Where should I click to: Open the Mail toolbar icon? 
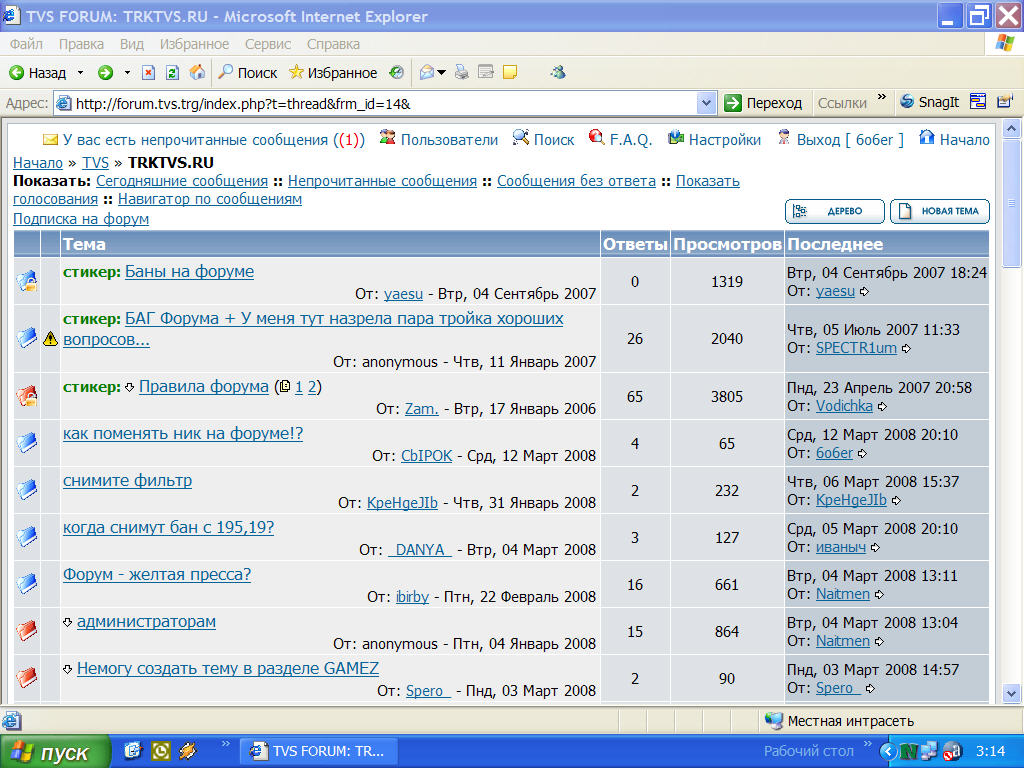[x=427, y=73]
